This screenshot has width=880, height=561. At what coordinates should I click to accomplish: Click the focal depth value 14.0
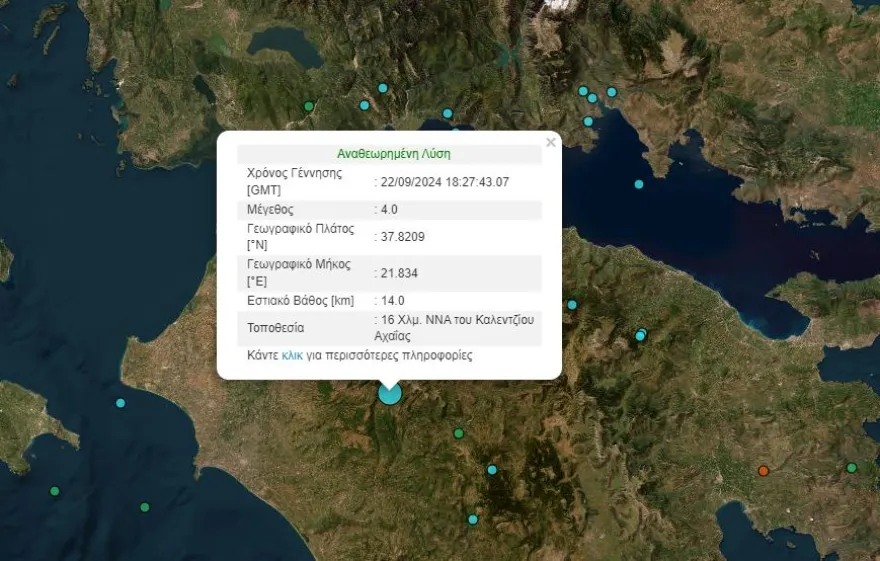(392, 300)
